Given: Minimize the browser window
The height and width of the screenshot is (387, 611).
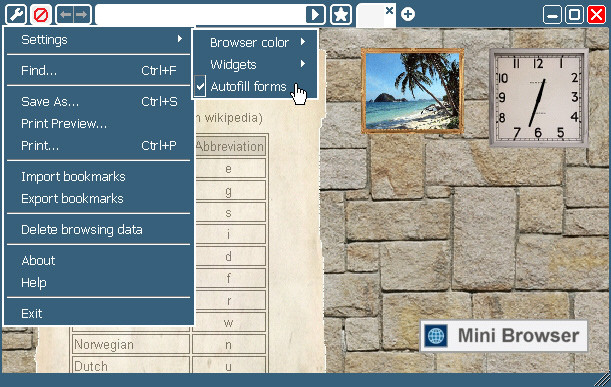Looking at the screenshot, I should pyautogui.click(x=552, y=15).
